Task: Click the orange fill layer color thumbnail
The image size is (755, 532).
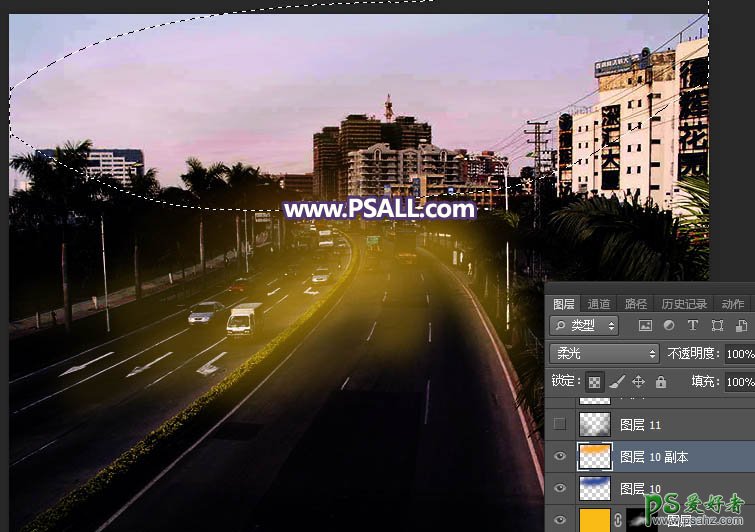Action: click(x=595, y=519)
